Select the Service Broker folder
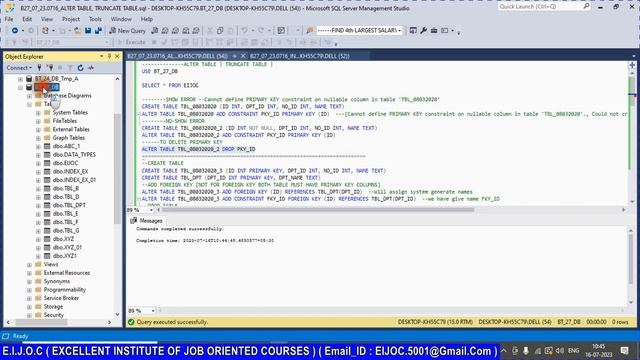The image size is (640, 360). click(x=61, y=298)
